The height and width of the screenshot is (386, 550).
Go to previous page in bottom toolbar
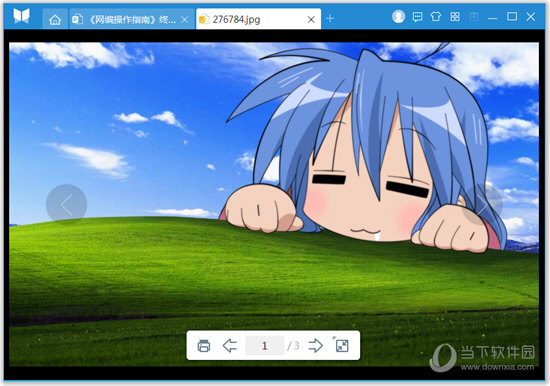click(x=230, y=346)
